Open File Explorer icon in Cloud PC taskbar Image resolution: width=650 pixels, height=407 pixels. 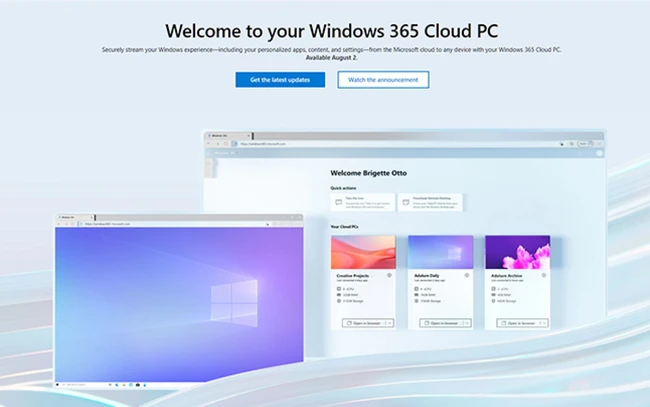124,385
